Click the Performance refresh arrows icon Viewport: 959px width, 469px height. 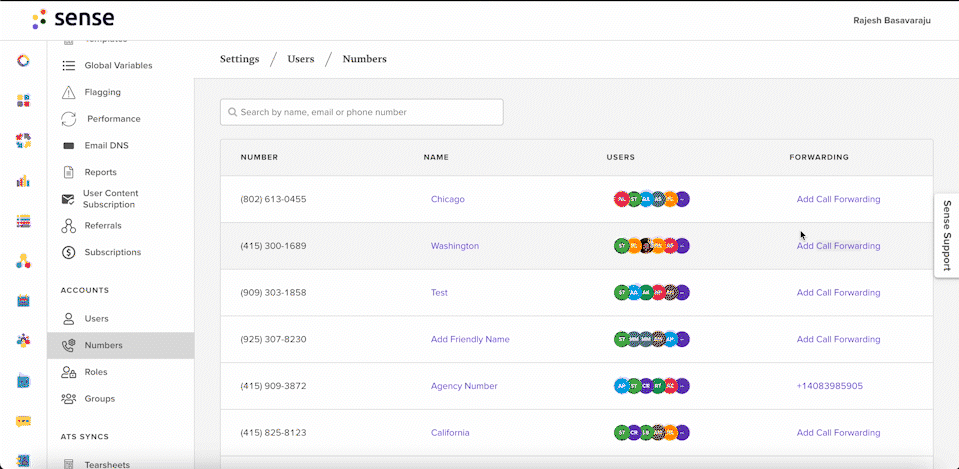pos(68,119)
